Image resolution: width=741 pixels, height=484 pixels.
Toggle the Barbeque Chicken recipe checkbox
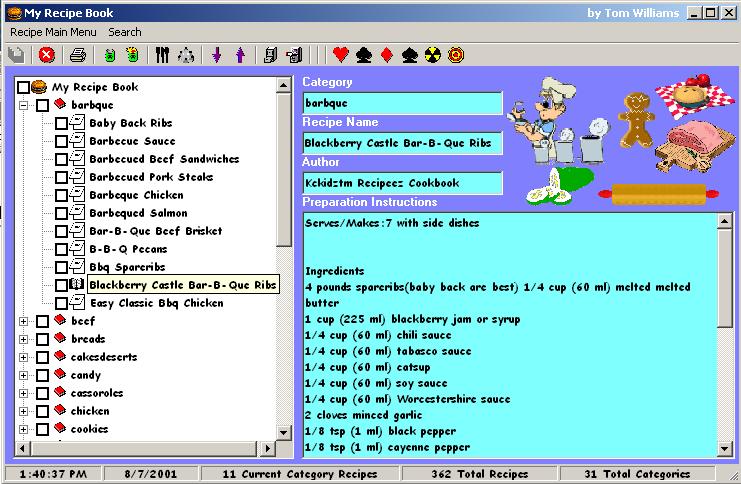coord(62,196)
